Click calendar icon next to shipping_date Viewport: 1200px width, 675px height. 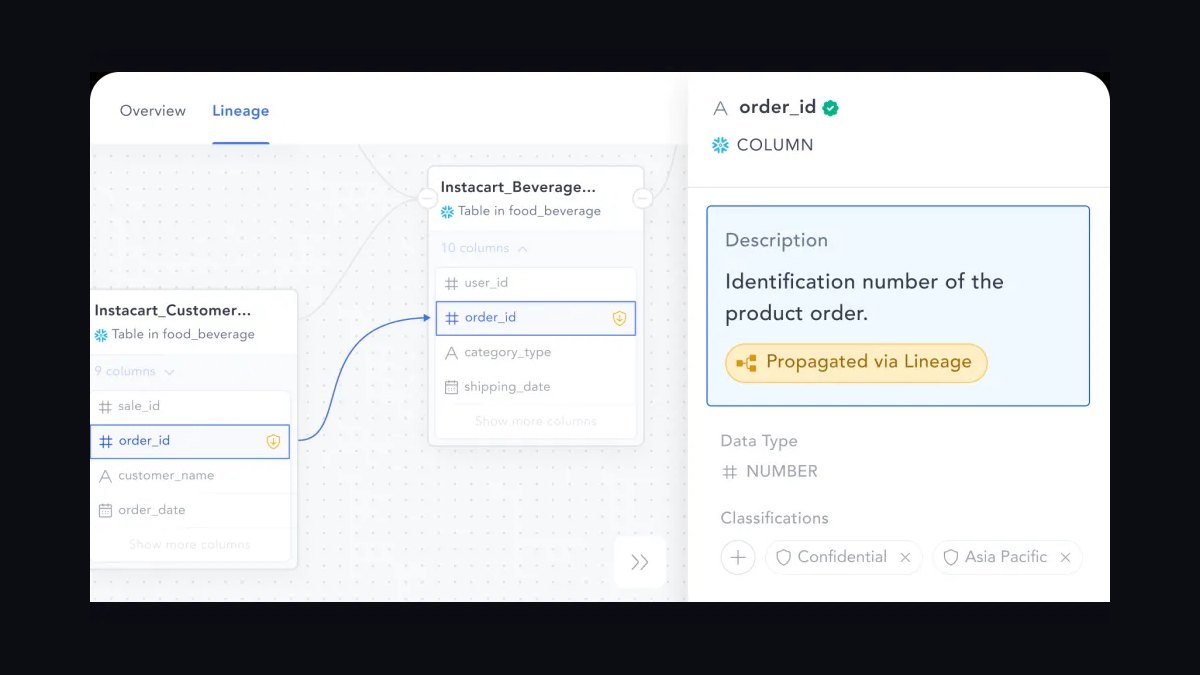pyautogui.click(x=451, y=387)
